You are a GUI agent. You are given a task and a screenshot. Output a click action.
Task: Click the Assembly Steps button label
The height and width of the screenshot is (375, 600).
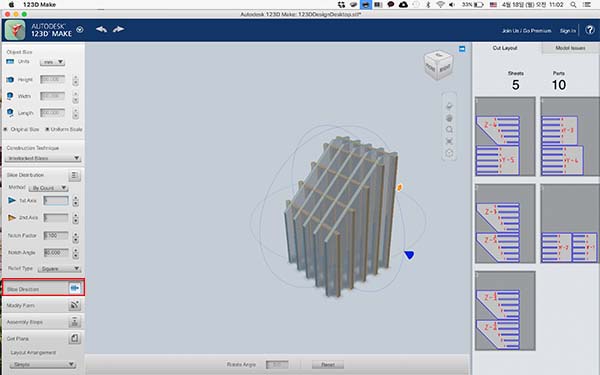coord(24,322)
